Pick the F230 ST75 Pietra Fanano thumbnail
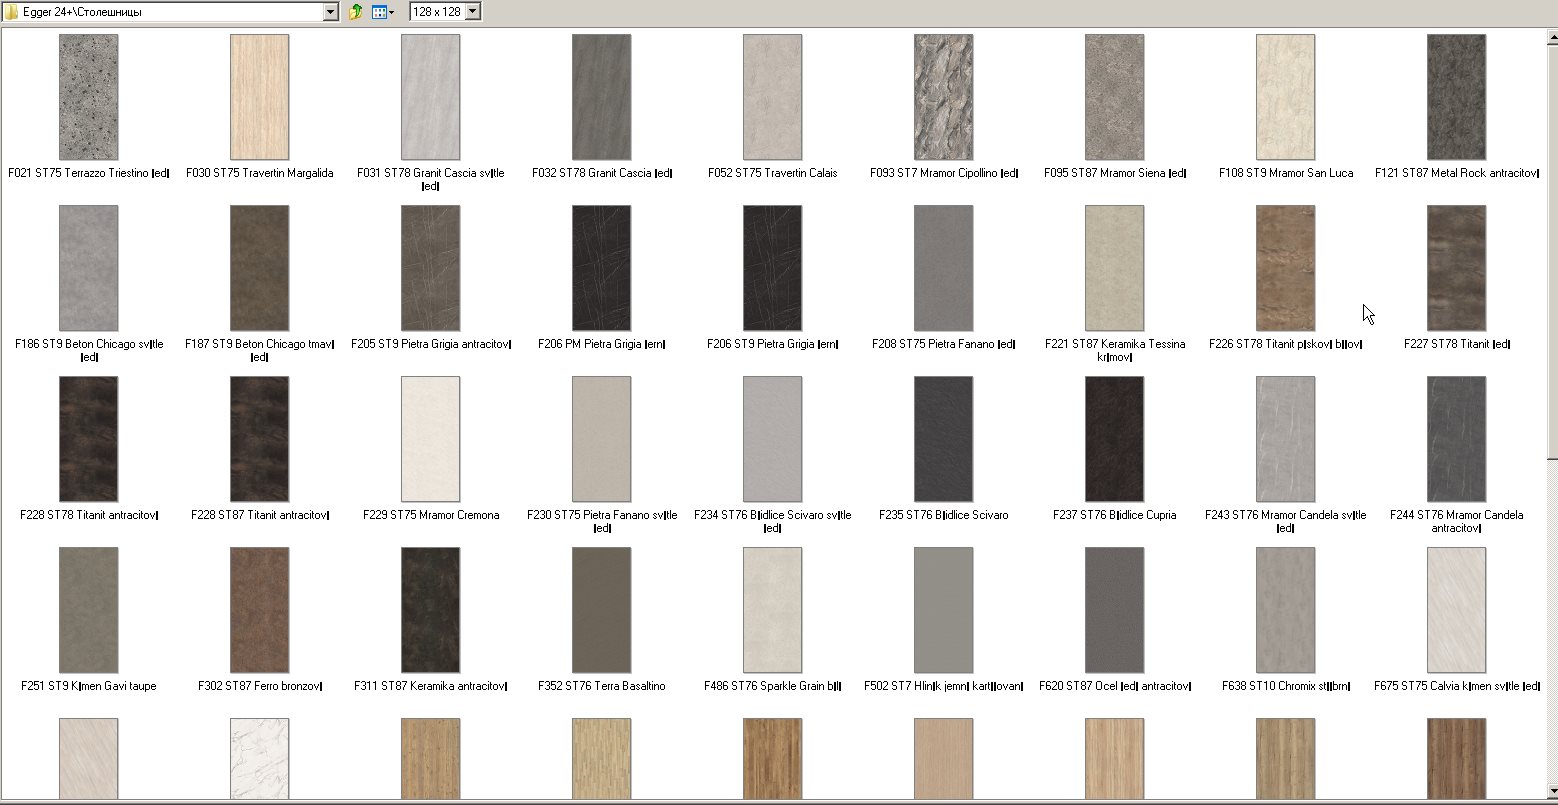 601,439
